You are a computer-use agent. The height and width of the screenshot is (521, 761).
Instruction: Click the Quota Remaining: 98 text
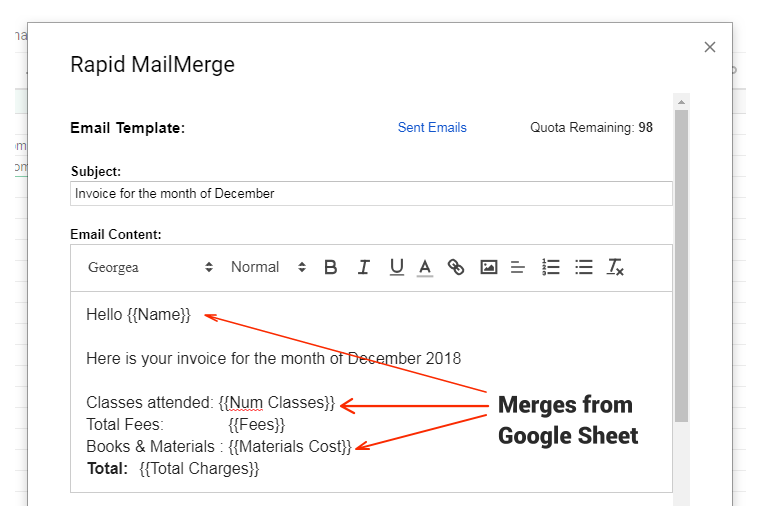click(591, 127)
